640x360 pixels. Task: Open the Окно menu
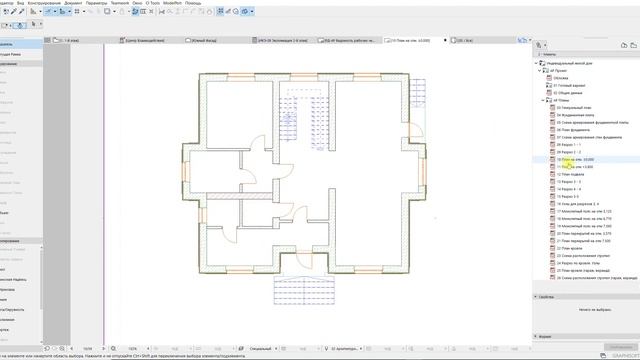tap(138, 3)
